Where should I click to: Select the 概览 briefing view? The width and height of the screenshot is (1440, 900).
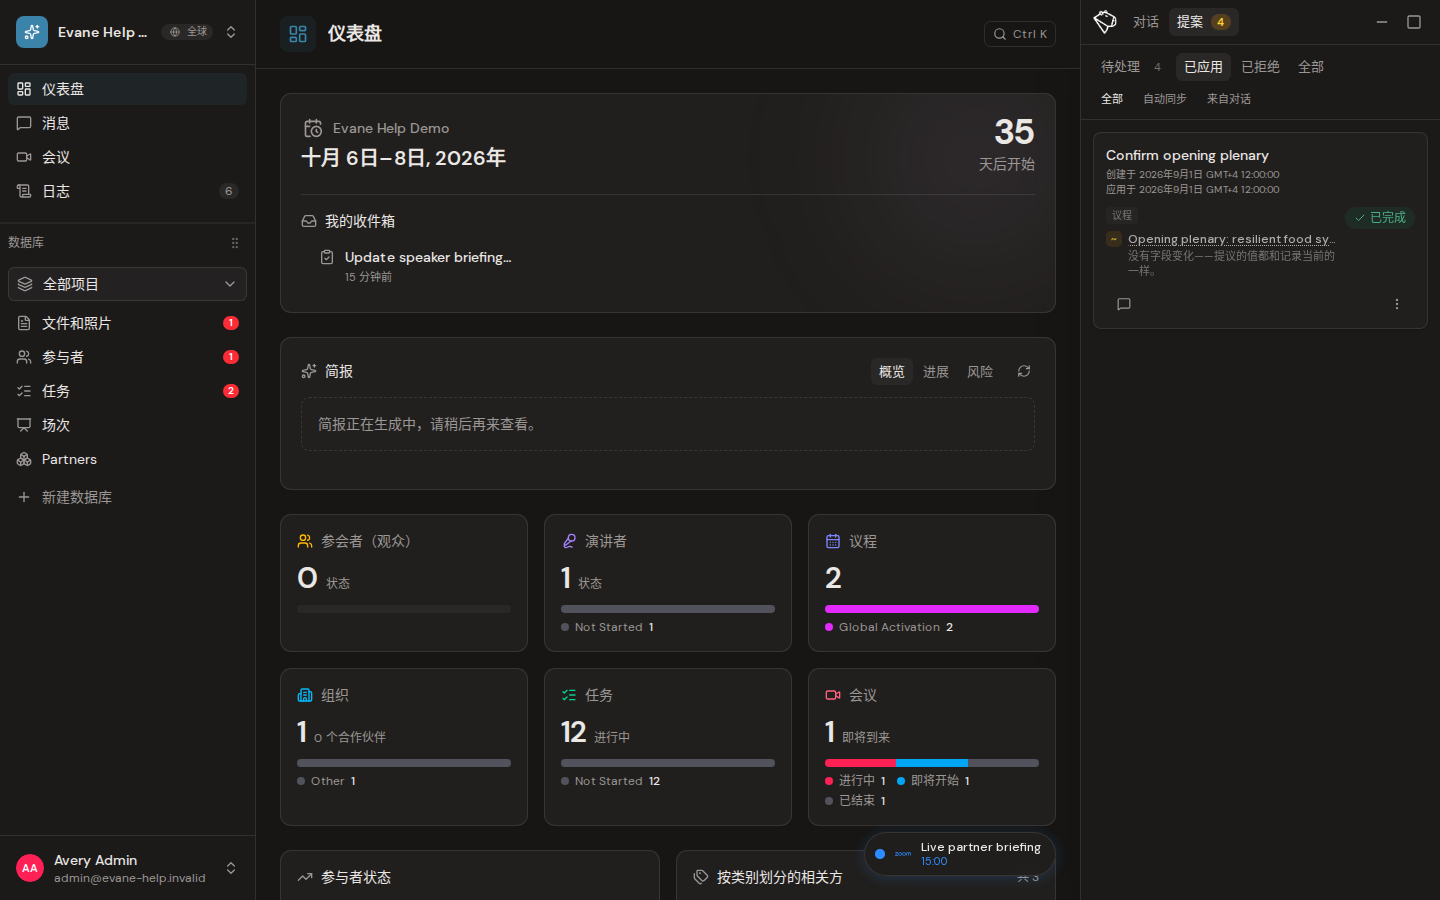(x=892, y=372)
